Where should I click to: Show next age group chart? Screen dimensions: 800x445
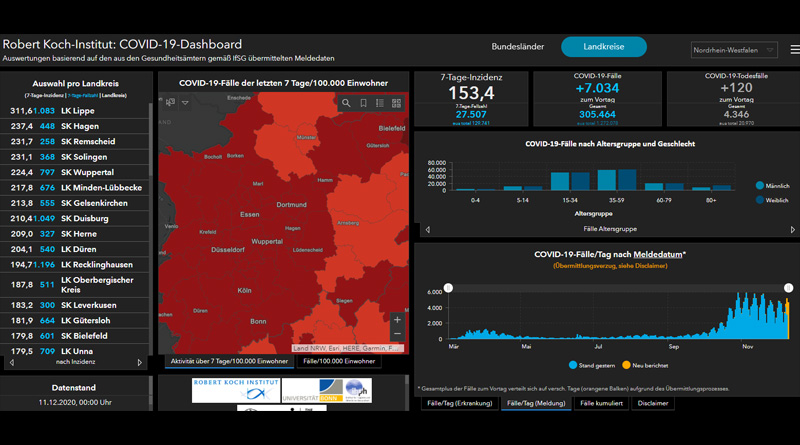792,230
